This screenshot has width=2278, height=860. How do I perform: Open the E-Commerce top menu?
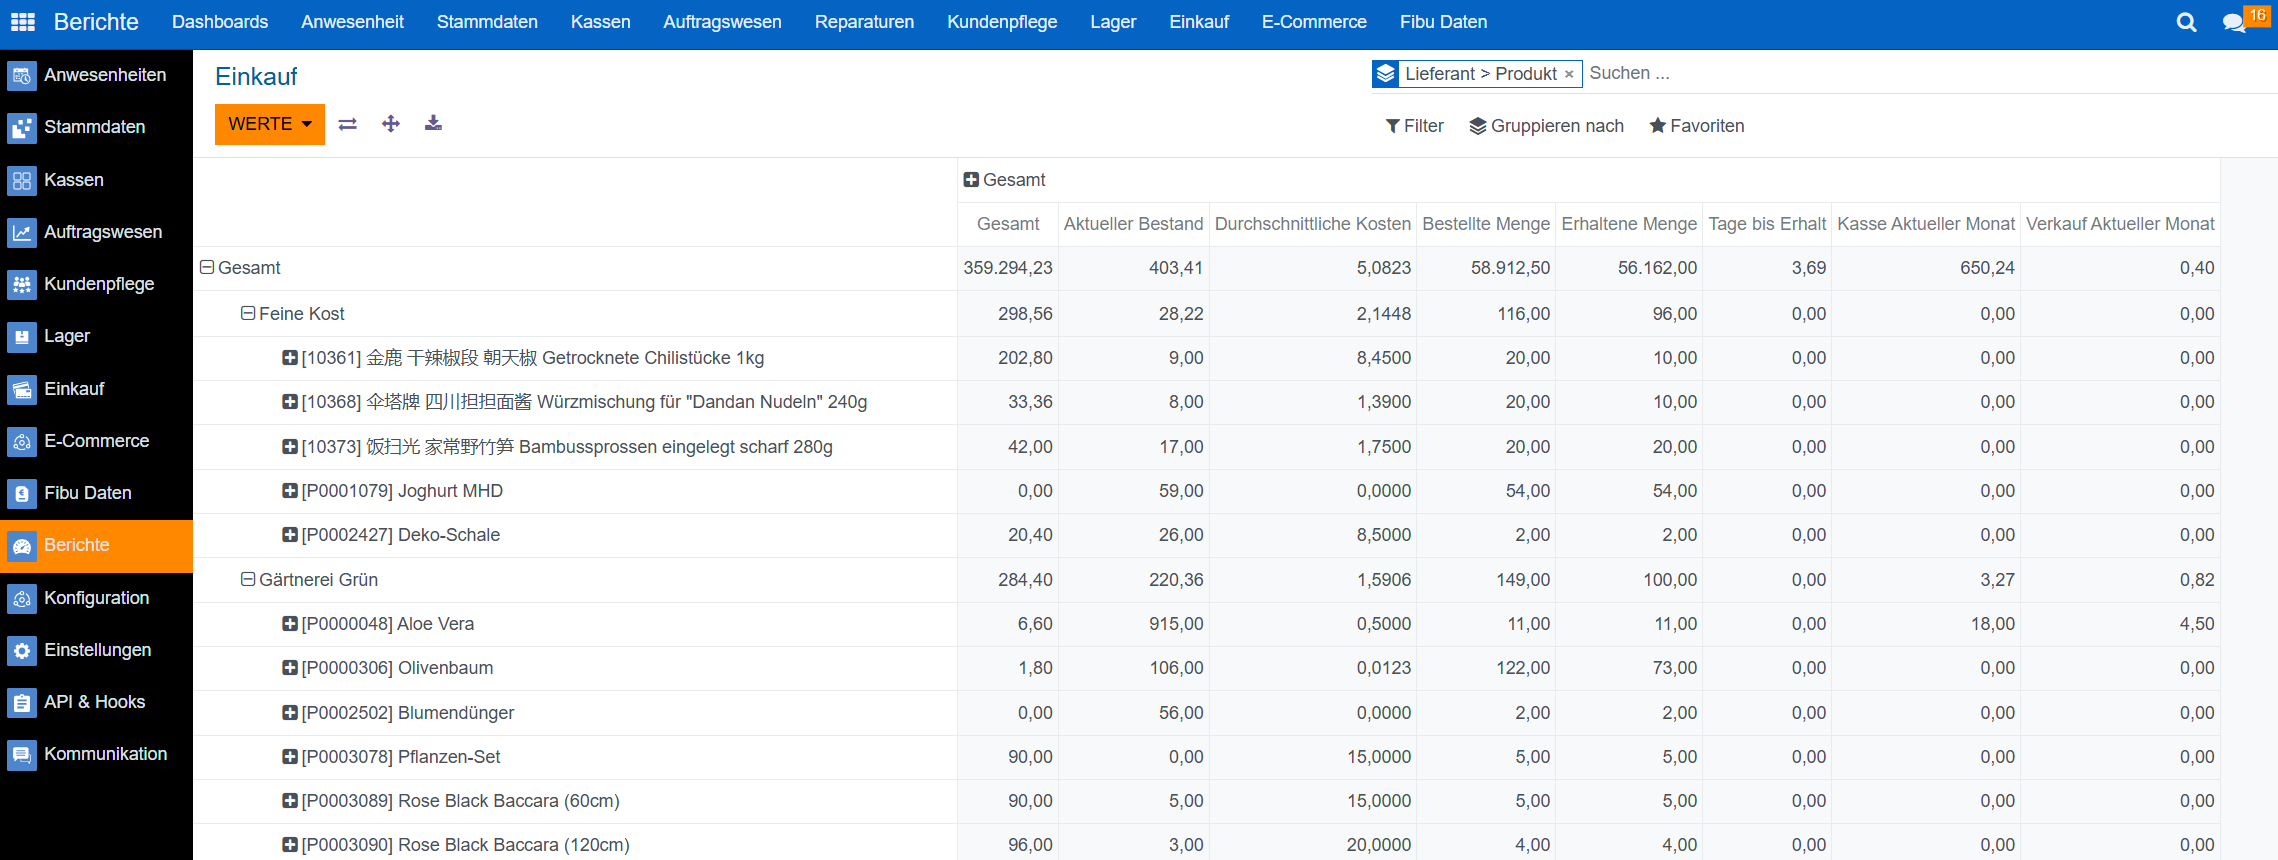[x=1313, y=22]
